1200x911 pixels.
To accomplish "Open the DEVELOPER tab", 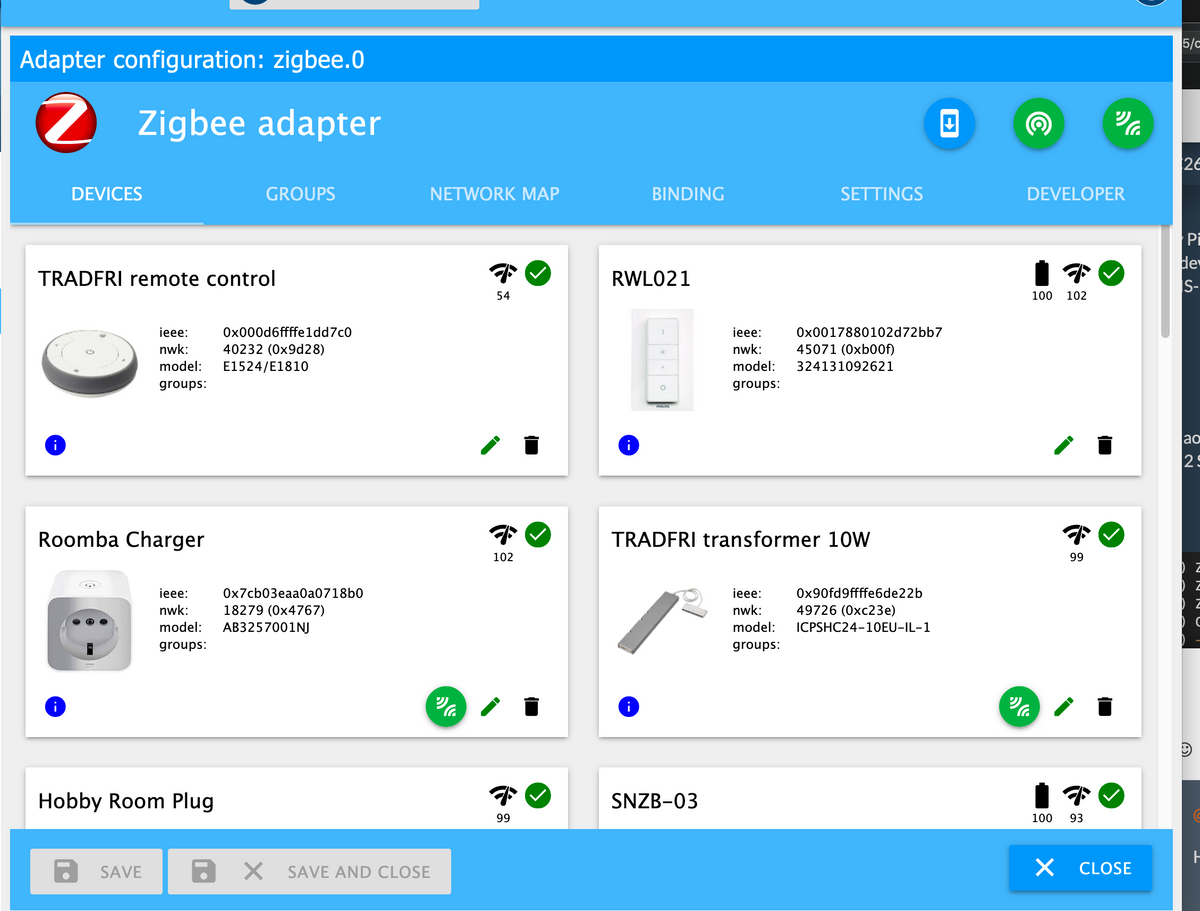I will tap(1076, 194).
